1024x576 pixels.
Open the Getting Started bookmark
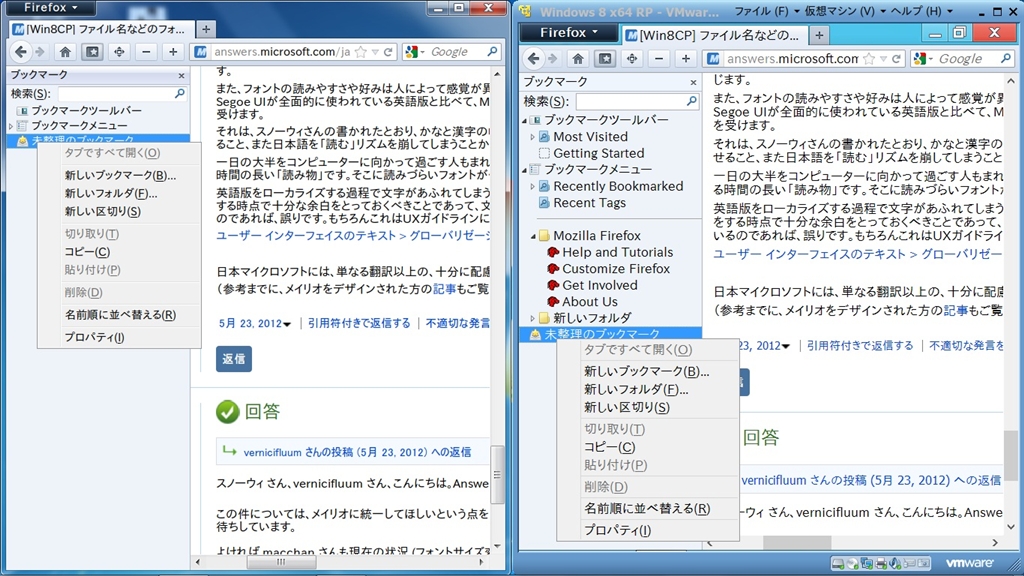click(x=598, y=153)
